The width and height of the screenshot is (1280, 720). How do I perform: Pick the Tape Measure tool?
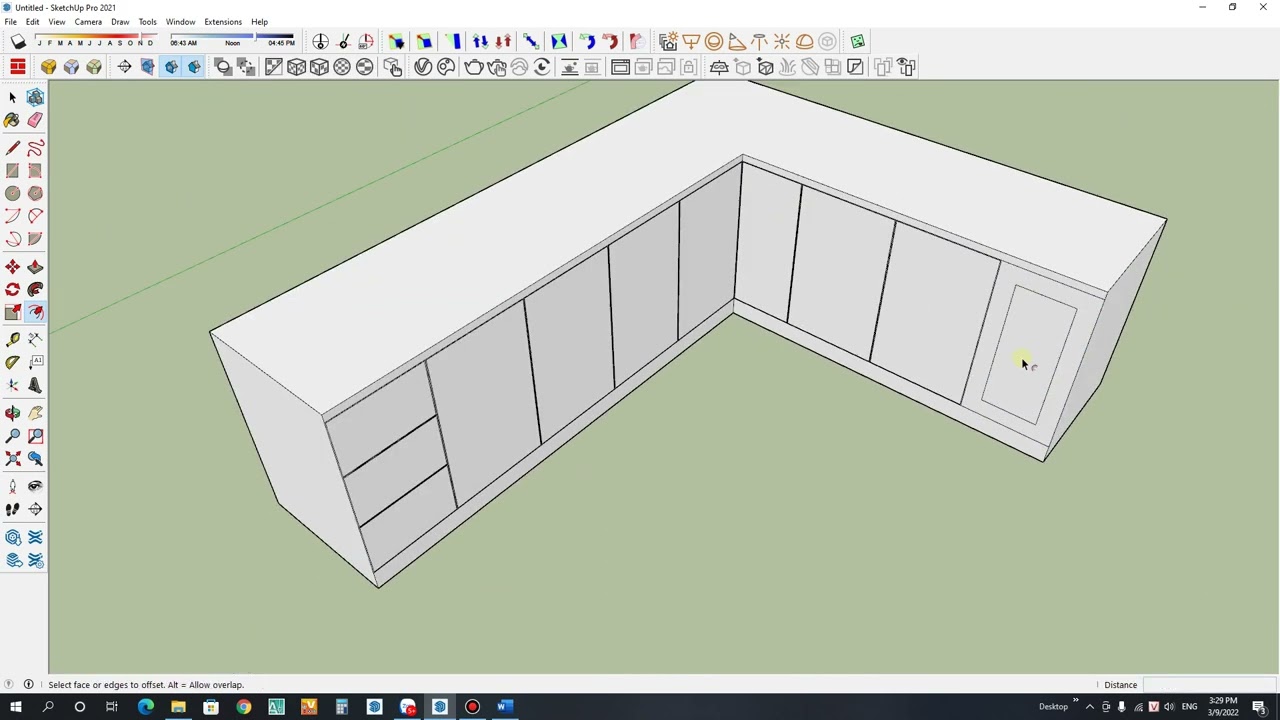12,340
